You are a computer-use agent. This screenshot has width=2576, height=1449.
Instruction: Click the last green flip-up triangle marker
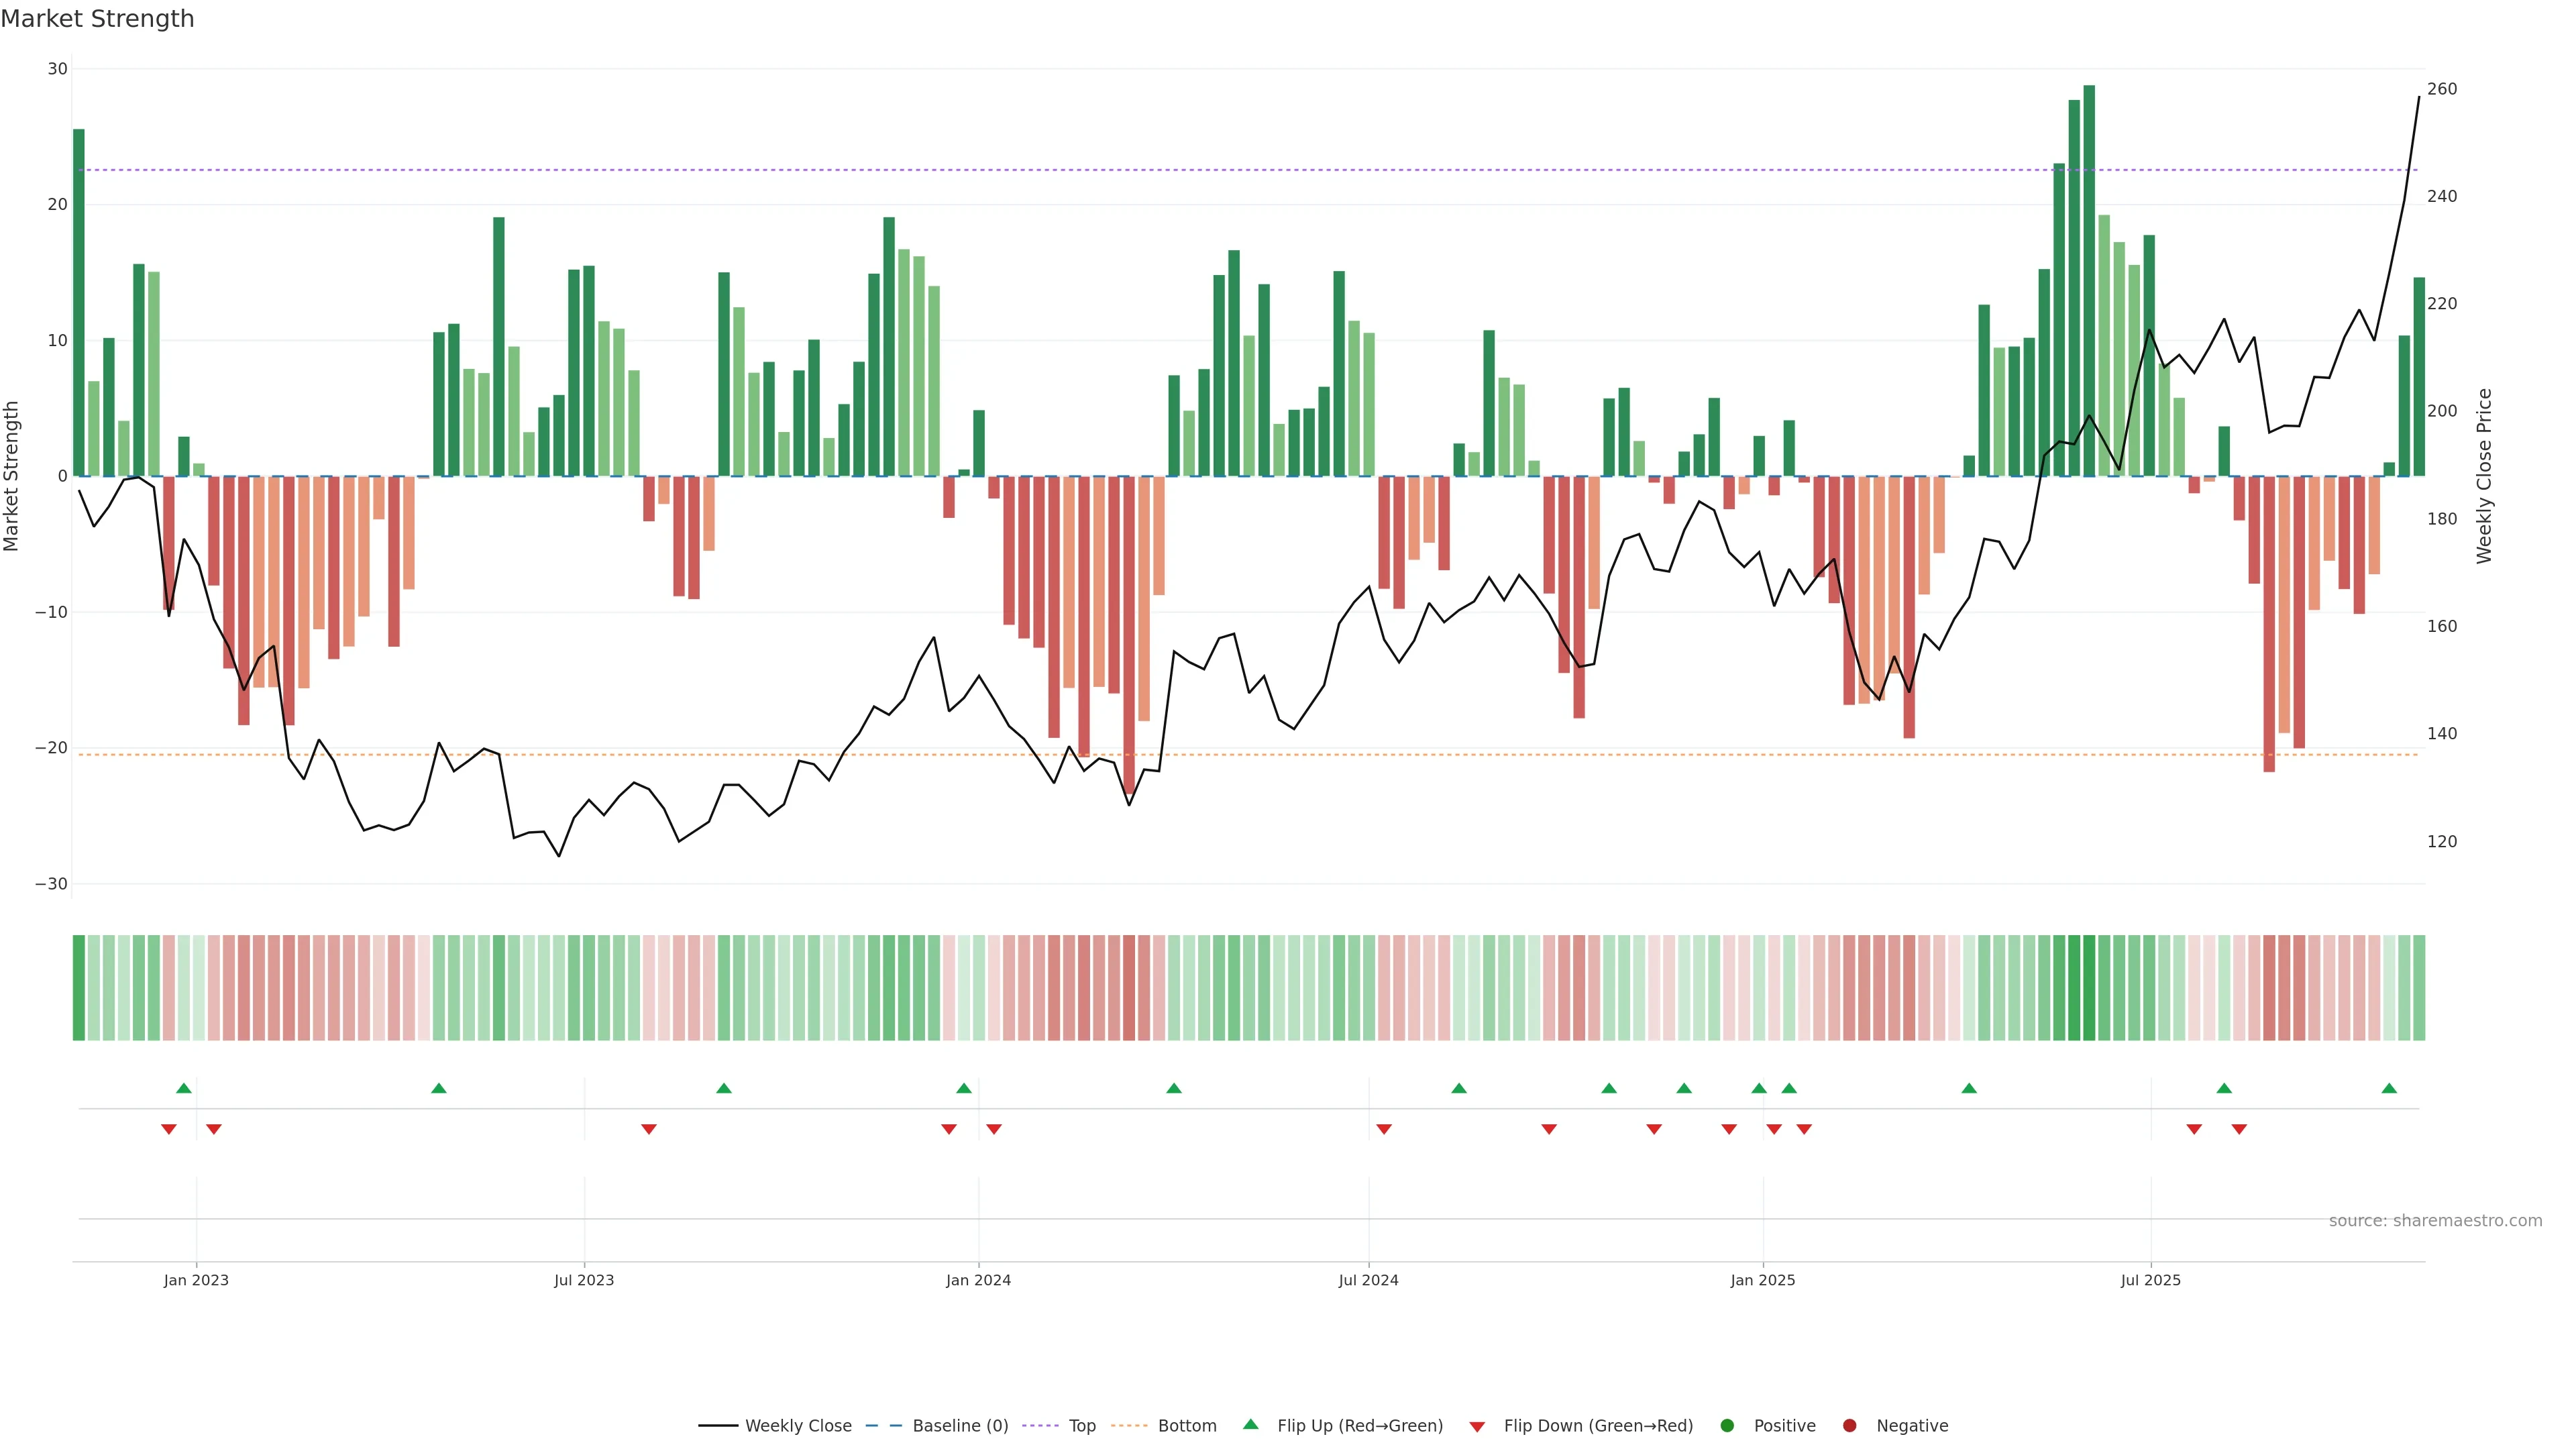[2389, 1088]
